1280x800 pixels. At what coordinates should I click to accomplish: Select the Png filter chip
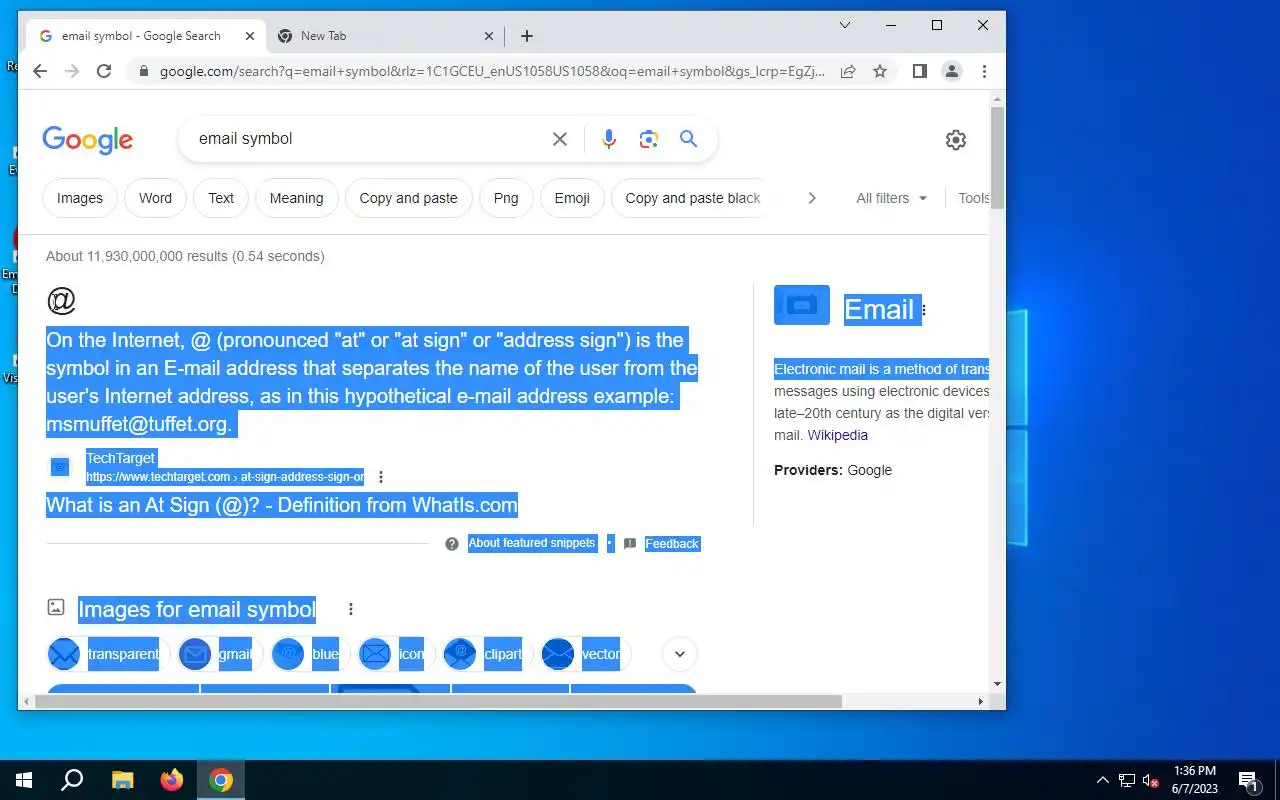pyautogui.click(x=506, y=198)
